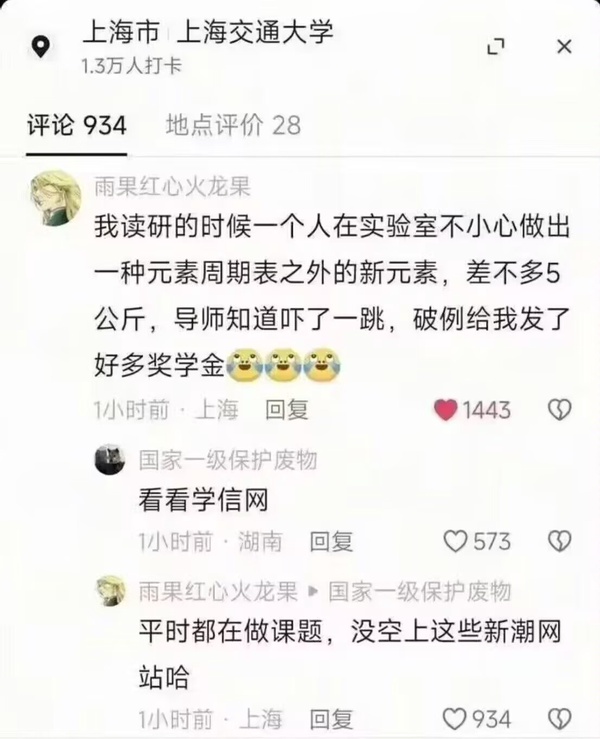Screen dimensions: 600x739
Task: Reply to the 平时都在做课题 comment
Action: 331,719
